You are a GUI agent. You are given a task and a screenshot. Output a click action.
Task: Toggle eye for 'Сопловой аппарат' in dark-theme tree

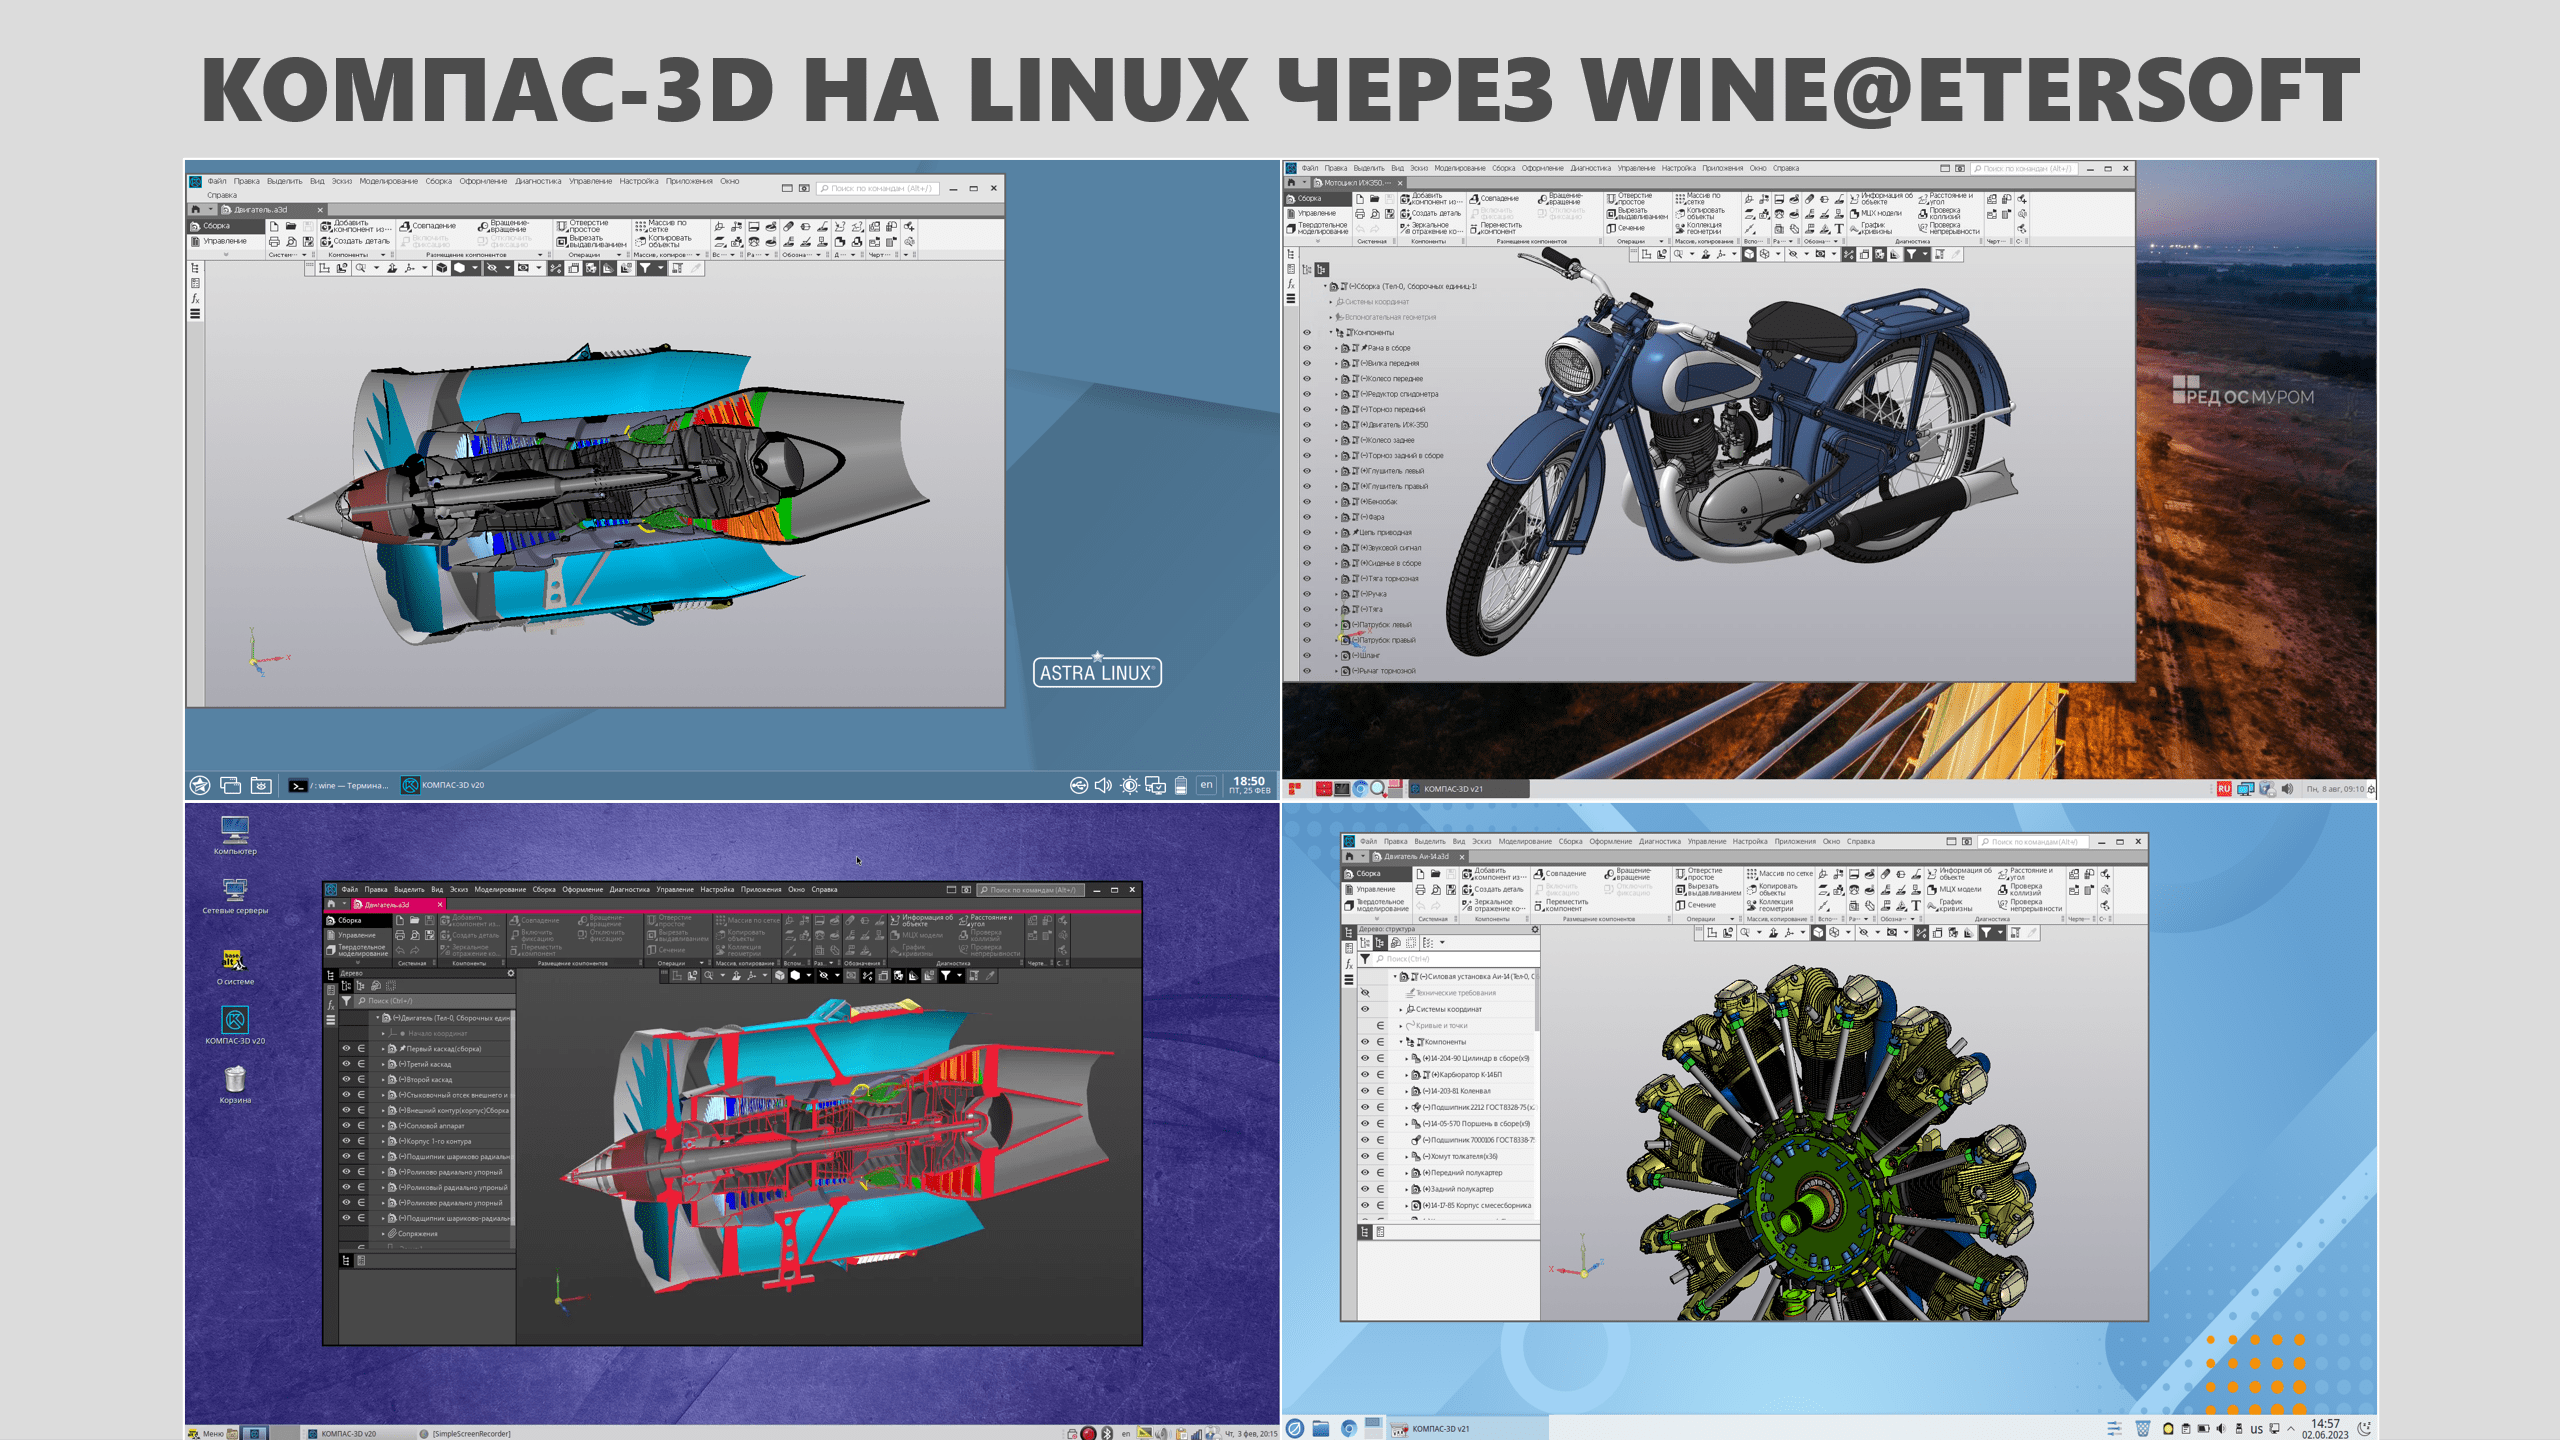(x=346, y=1126)
